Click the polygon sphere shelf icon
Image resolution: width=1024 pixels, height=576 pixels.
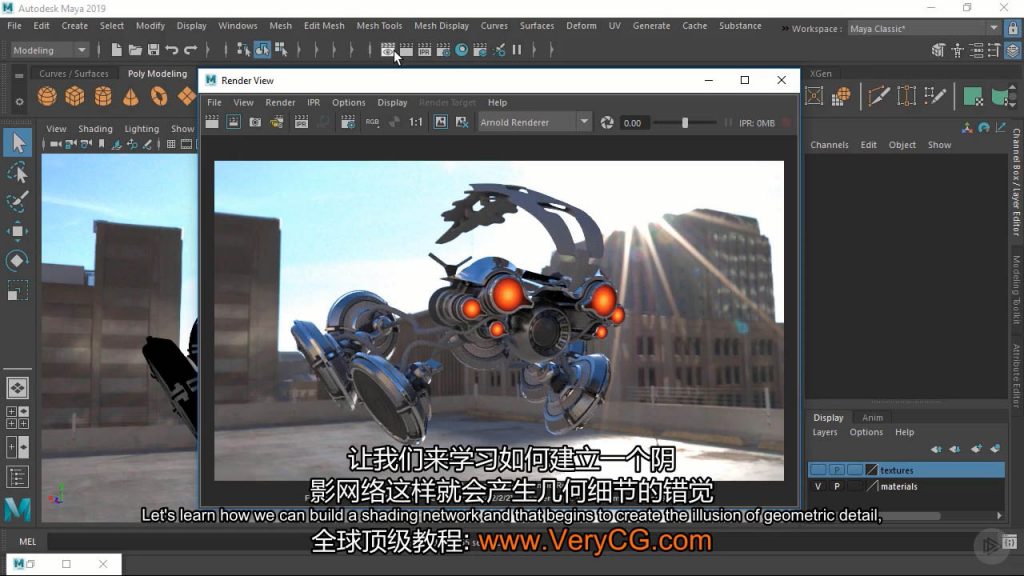point(47,96)
